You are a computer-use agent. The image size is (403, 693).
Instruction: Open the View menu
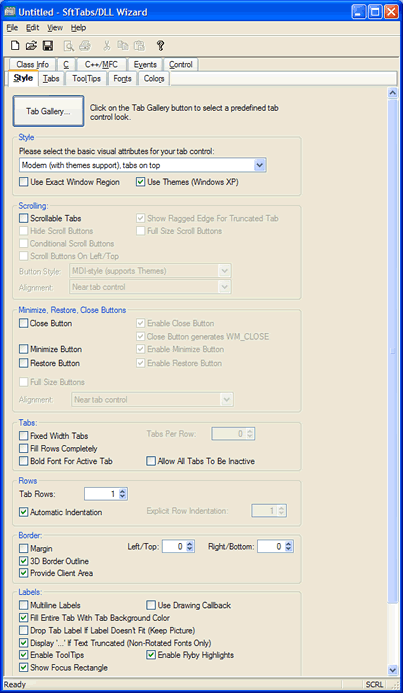point(55,28)
